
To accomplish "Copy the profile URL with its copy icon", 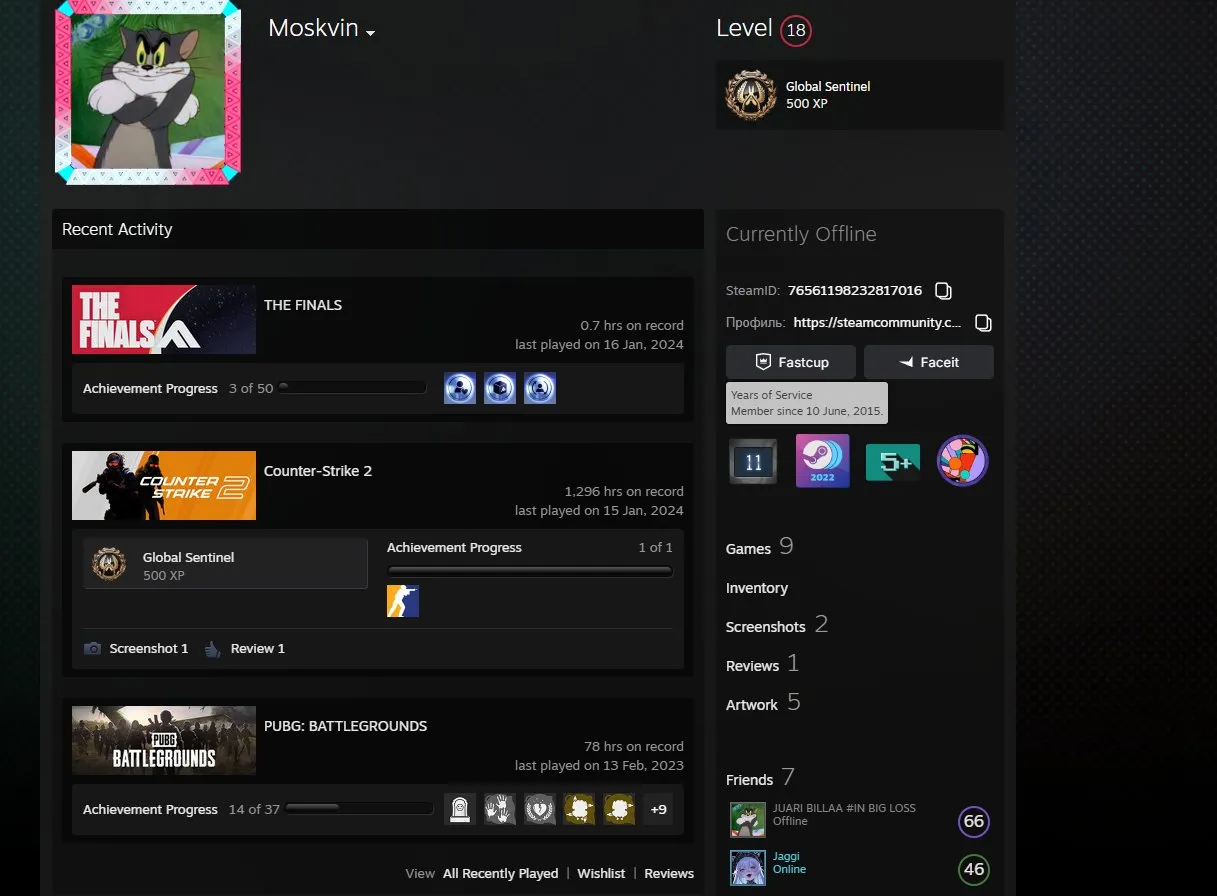I will click(x=983, y=323).
